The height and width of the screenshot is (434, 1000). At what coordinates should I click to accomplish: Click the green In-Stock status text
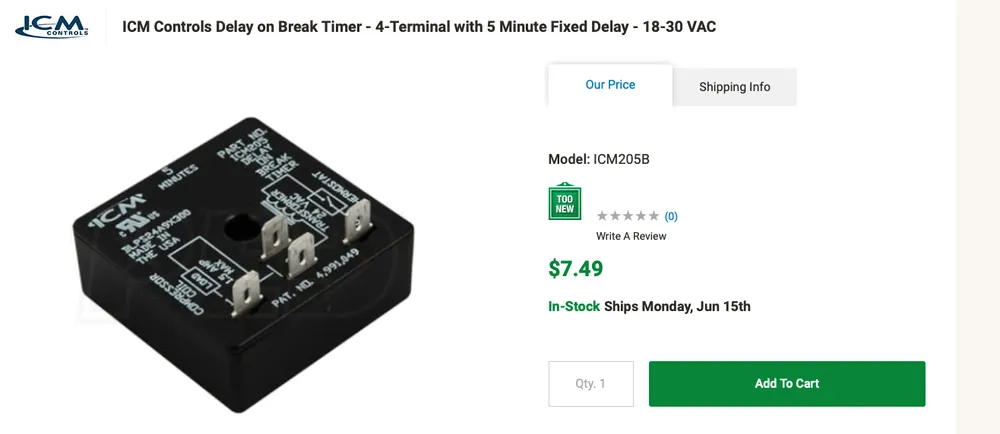[x=574, y=306]
